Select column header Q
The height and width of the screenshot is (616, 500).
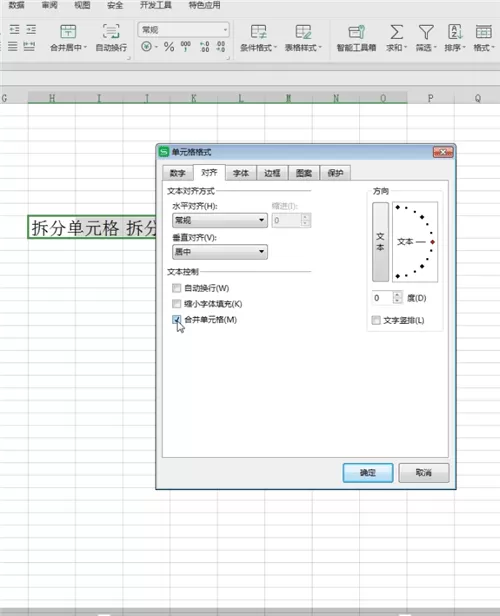[477, 98]
